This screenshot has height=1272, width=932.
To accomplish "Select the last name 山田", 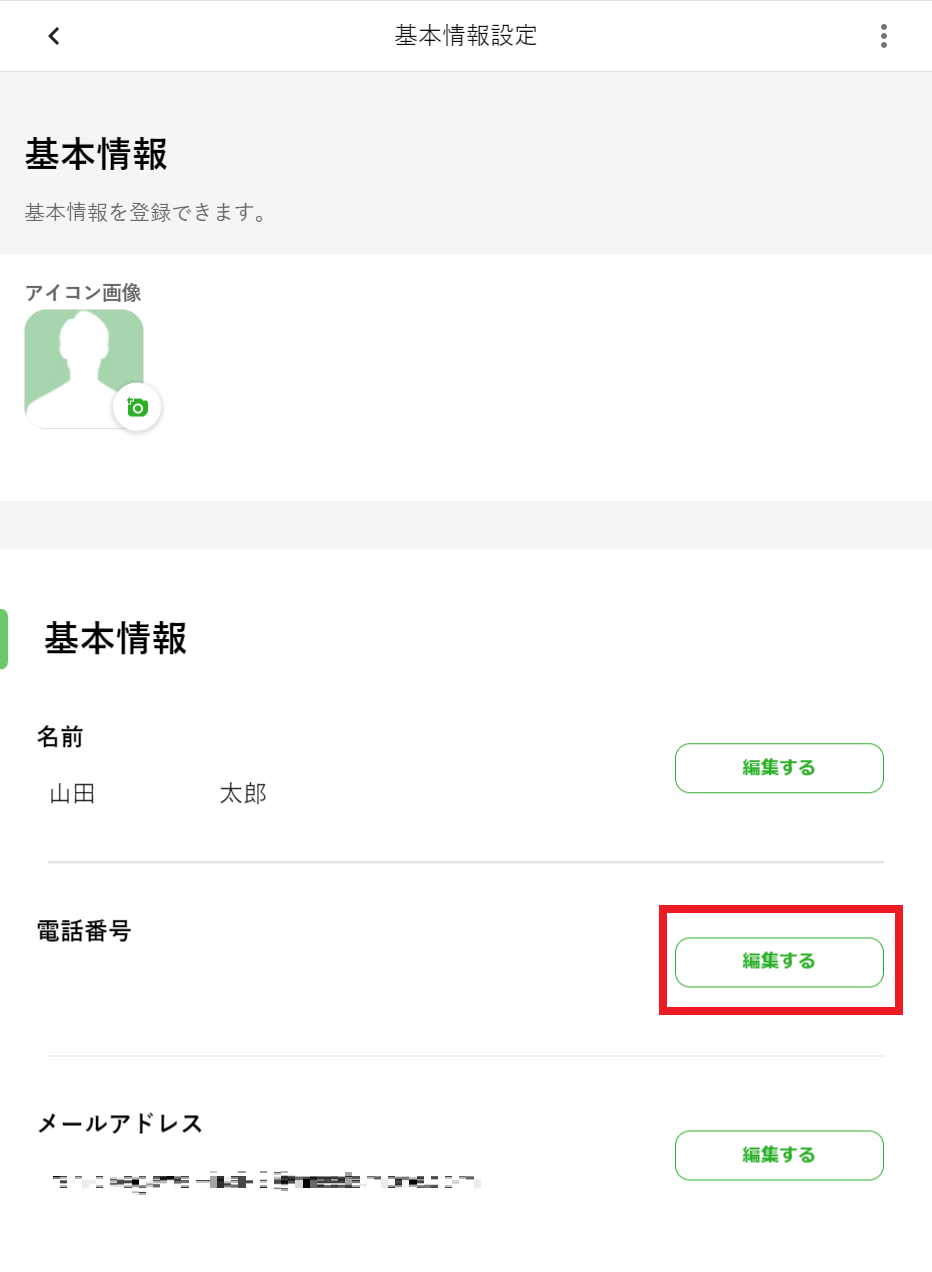I will point(72,794).
